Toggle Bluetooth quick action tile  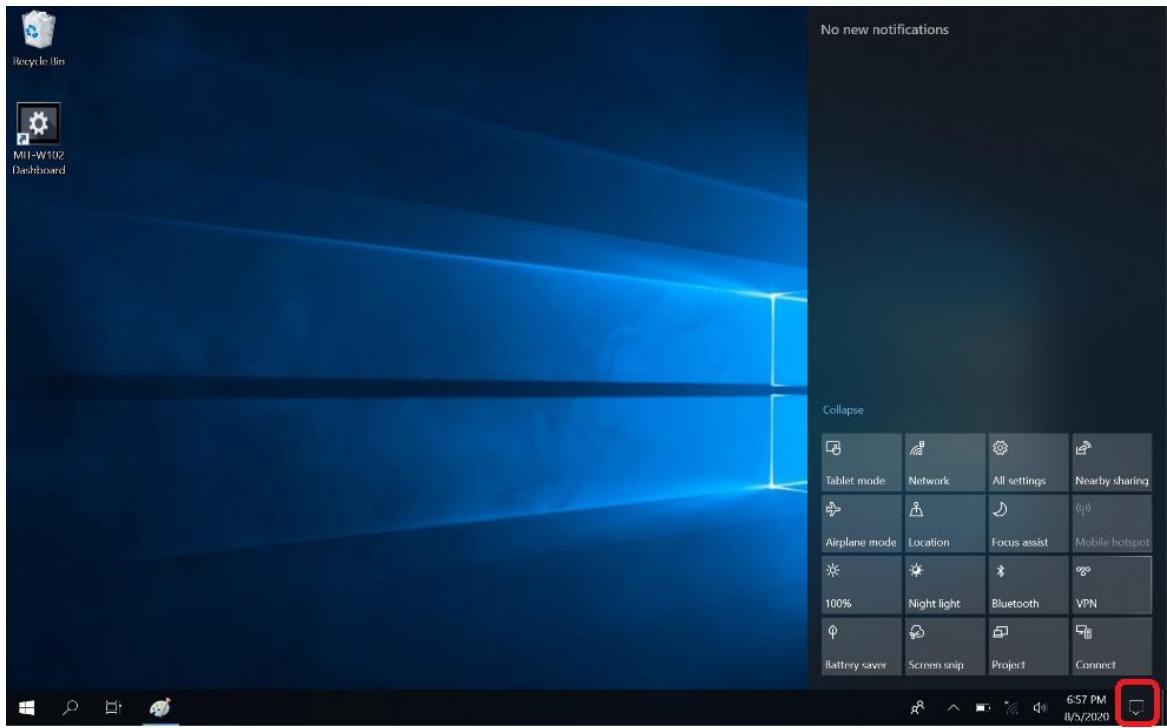(x=1025, y=584)
